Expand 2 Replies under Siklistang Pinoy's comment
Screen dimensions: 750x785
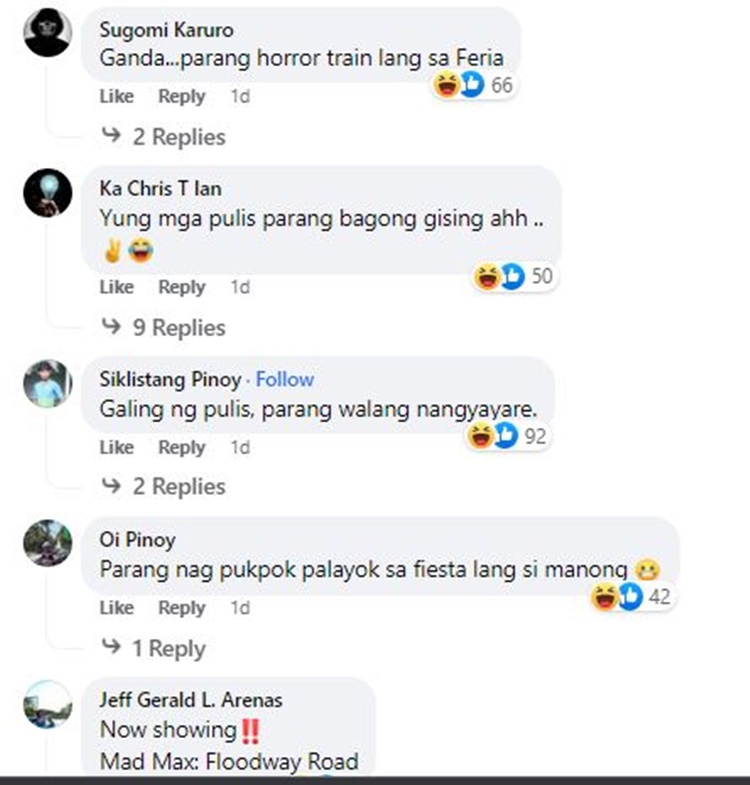(164, 486)
